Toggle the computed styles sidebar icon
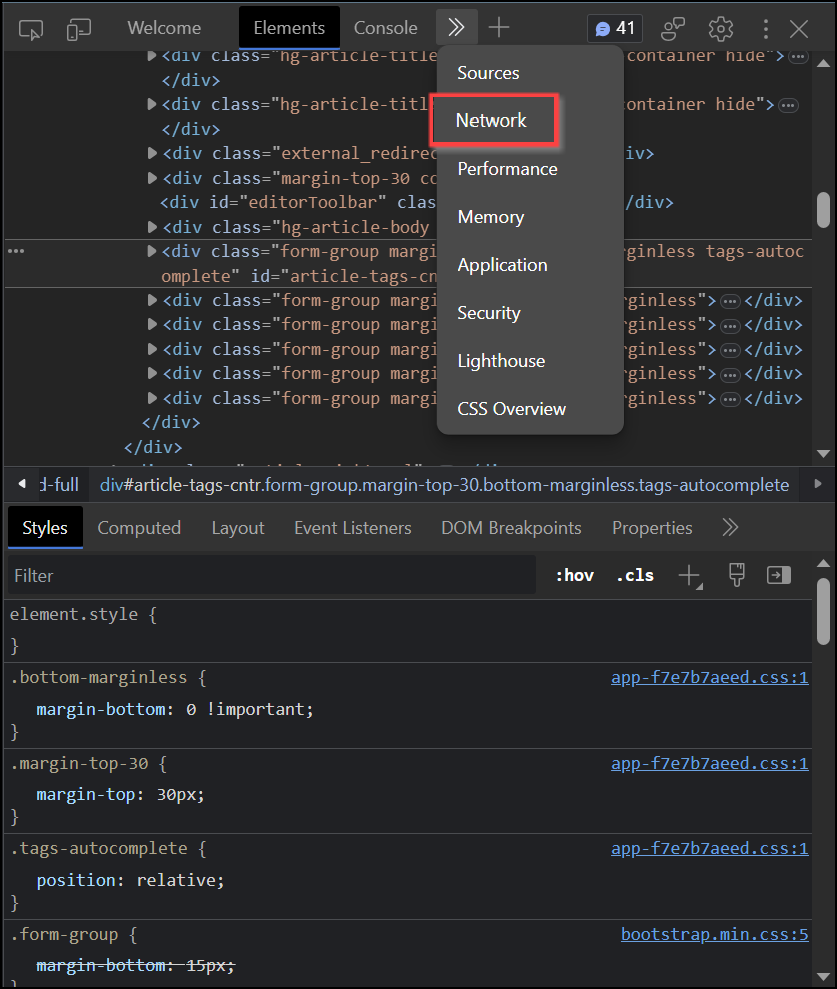Viewport: 837px width, 989px height. point(778,575)
